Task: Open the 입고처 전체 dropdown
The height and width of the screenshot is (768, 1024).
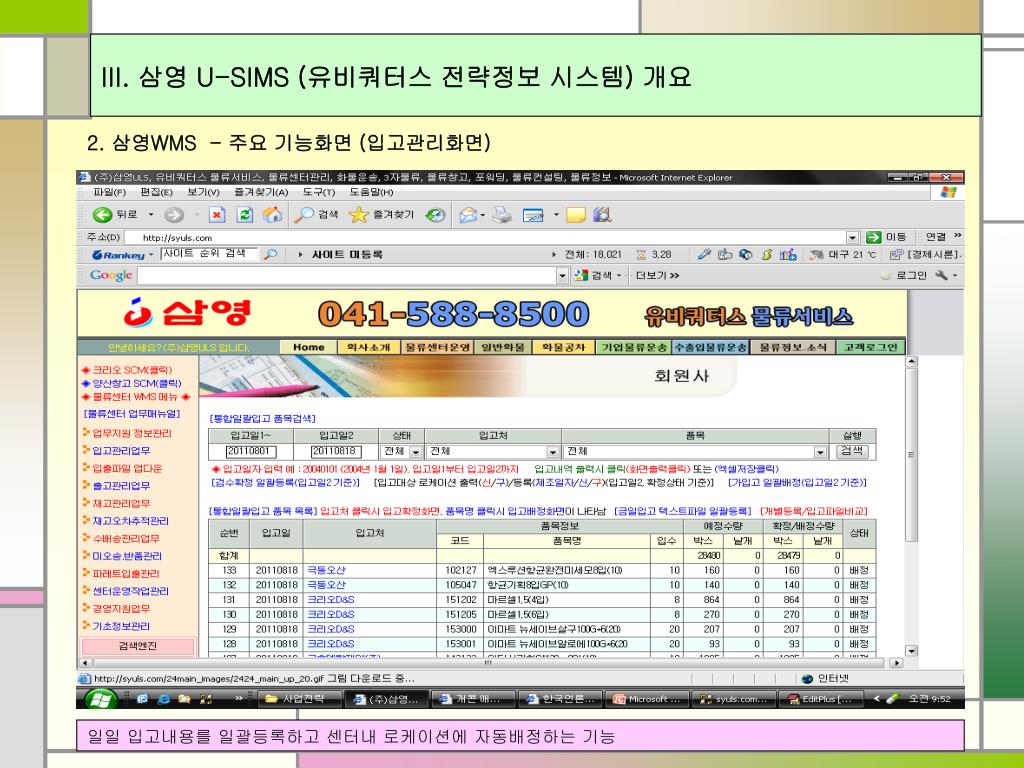Action: click(x=493, y=452)
